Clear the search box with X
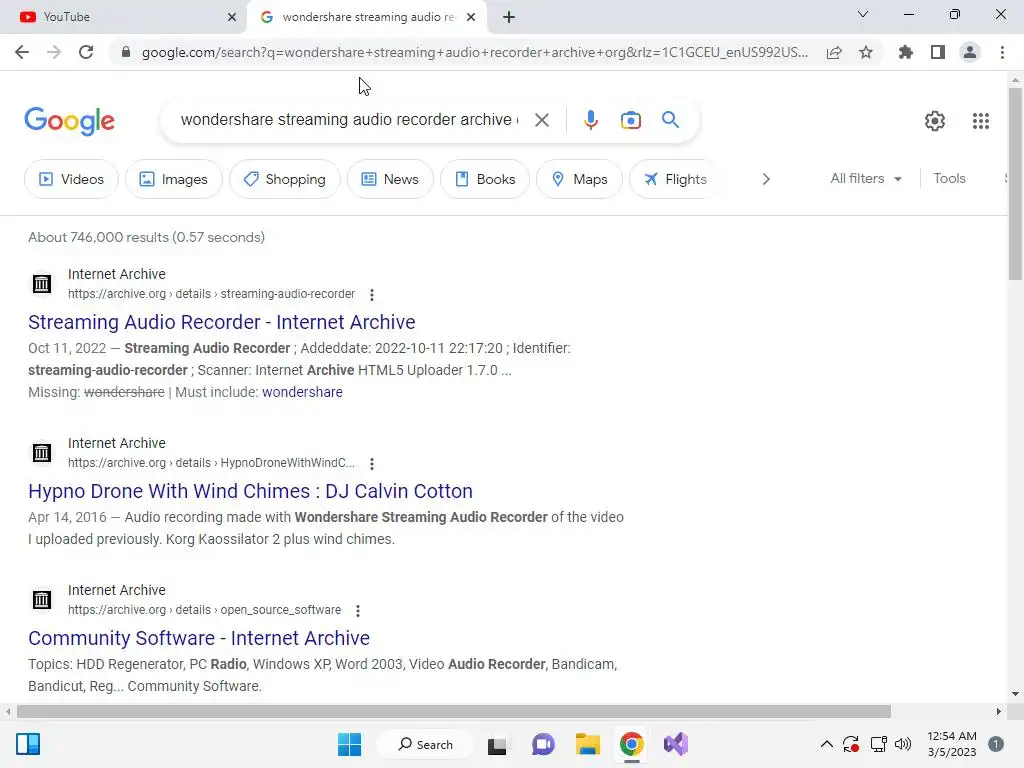The height and width of the screenshot is (768, 1024). click(x=541, y=120)
